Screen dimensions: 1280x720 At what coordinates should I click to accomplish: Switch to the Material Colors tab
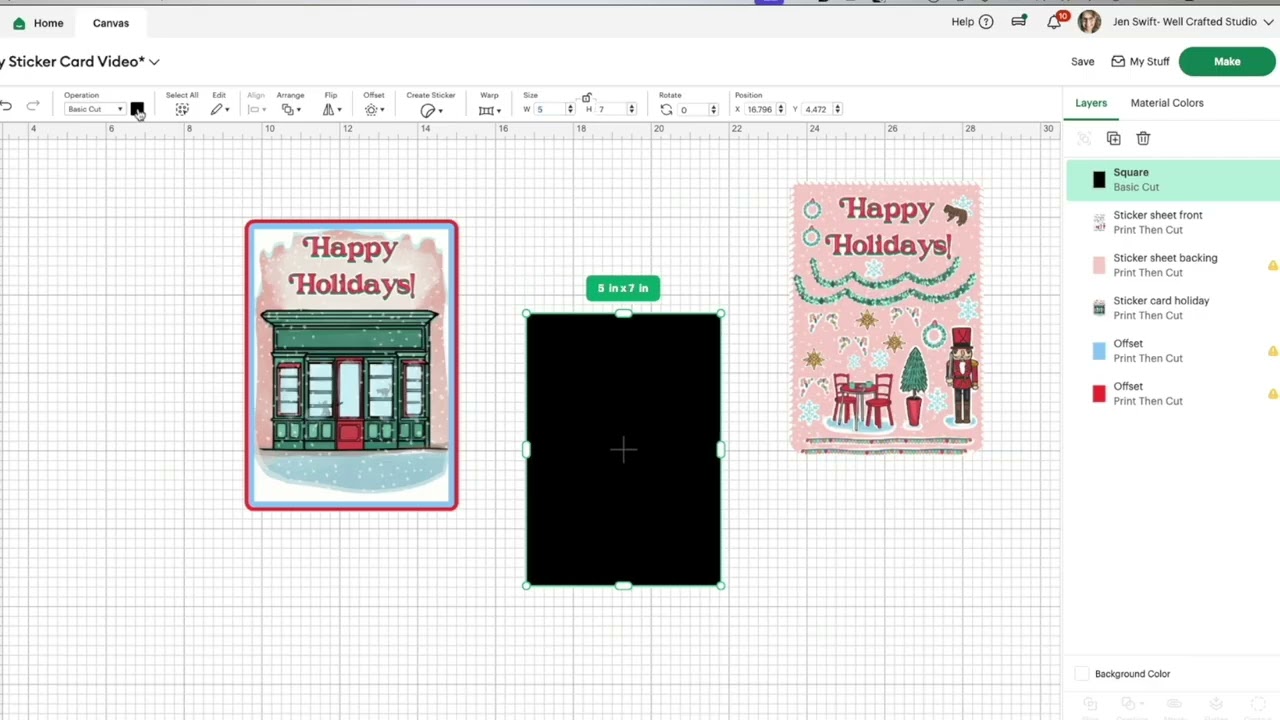click(1167, 103)
